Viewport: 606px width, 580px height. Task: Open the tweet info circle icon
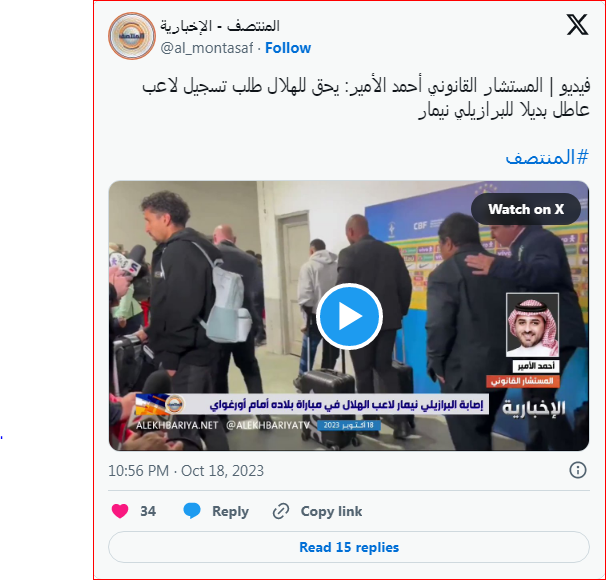pos(578,470)
